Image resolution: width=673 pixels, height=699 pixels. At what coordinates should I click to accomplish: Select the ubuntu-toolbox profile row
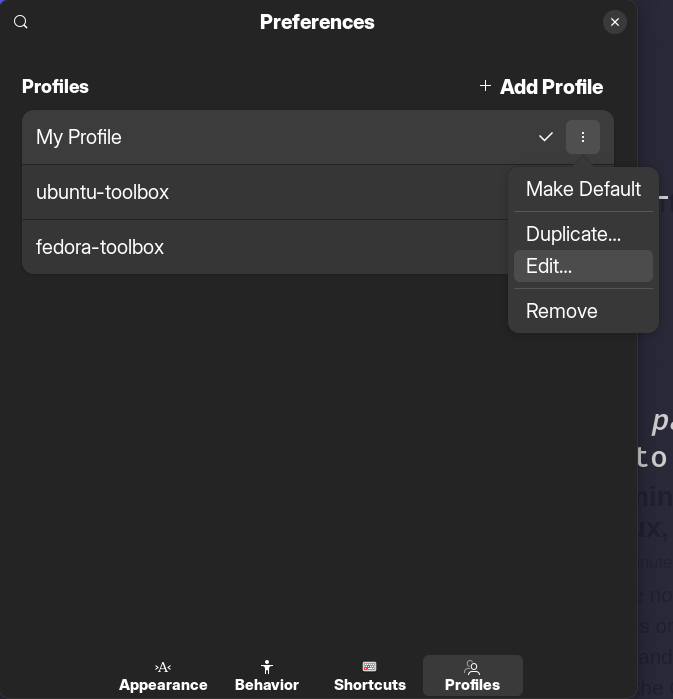265,192
